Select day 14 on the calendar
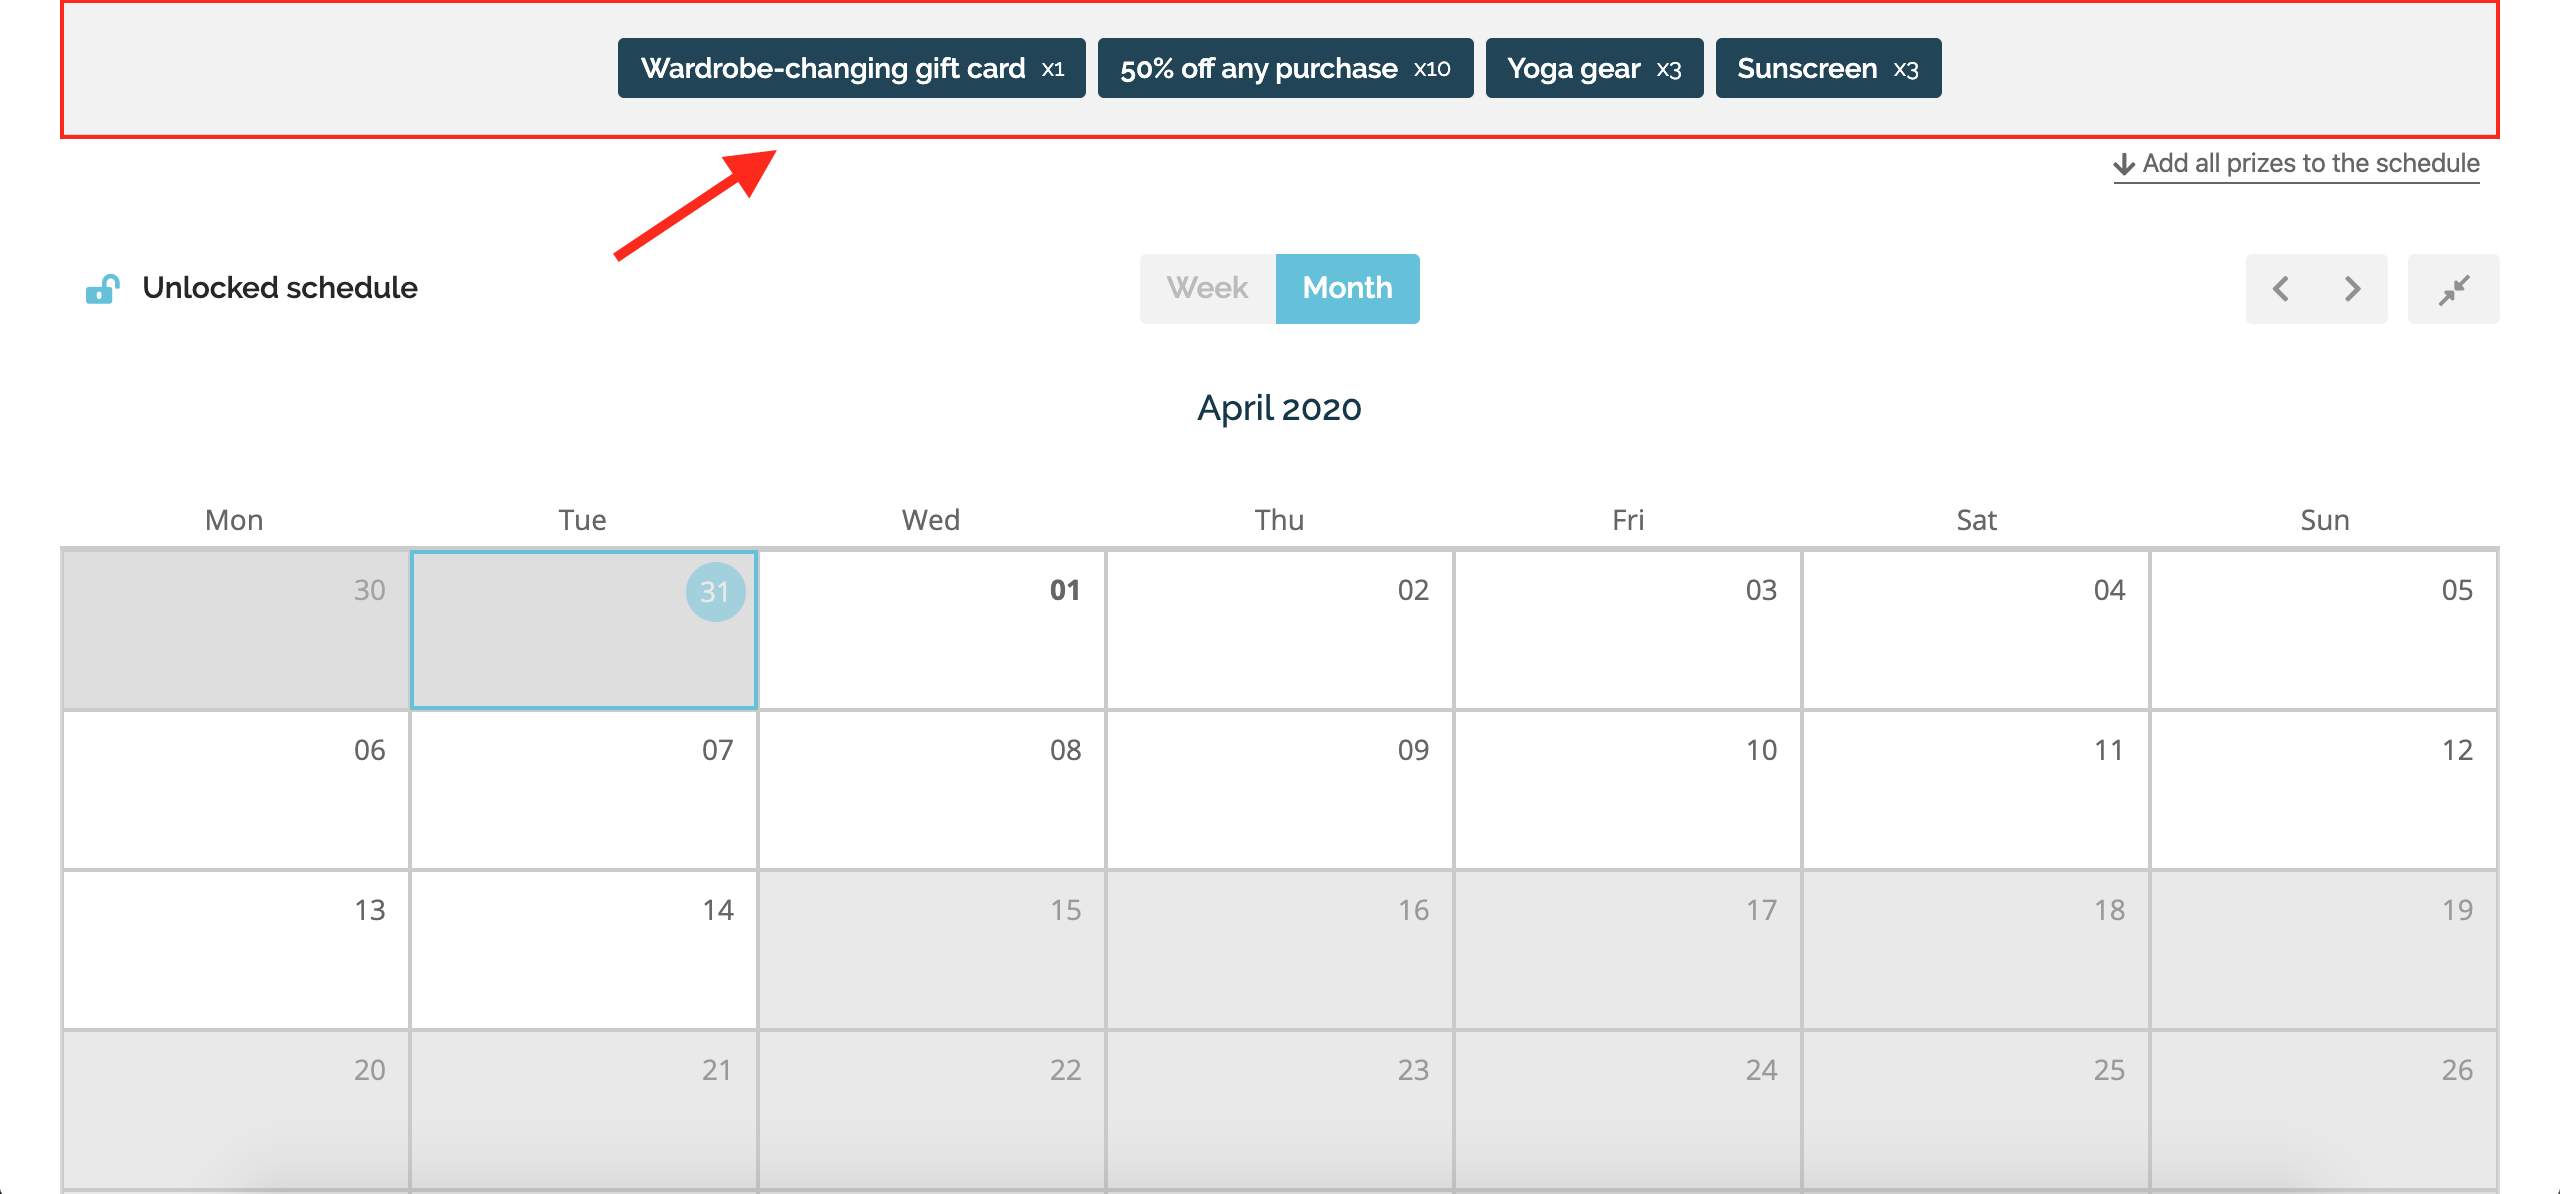The image size is (2560, 1194). (x=584, y=950)
